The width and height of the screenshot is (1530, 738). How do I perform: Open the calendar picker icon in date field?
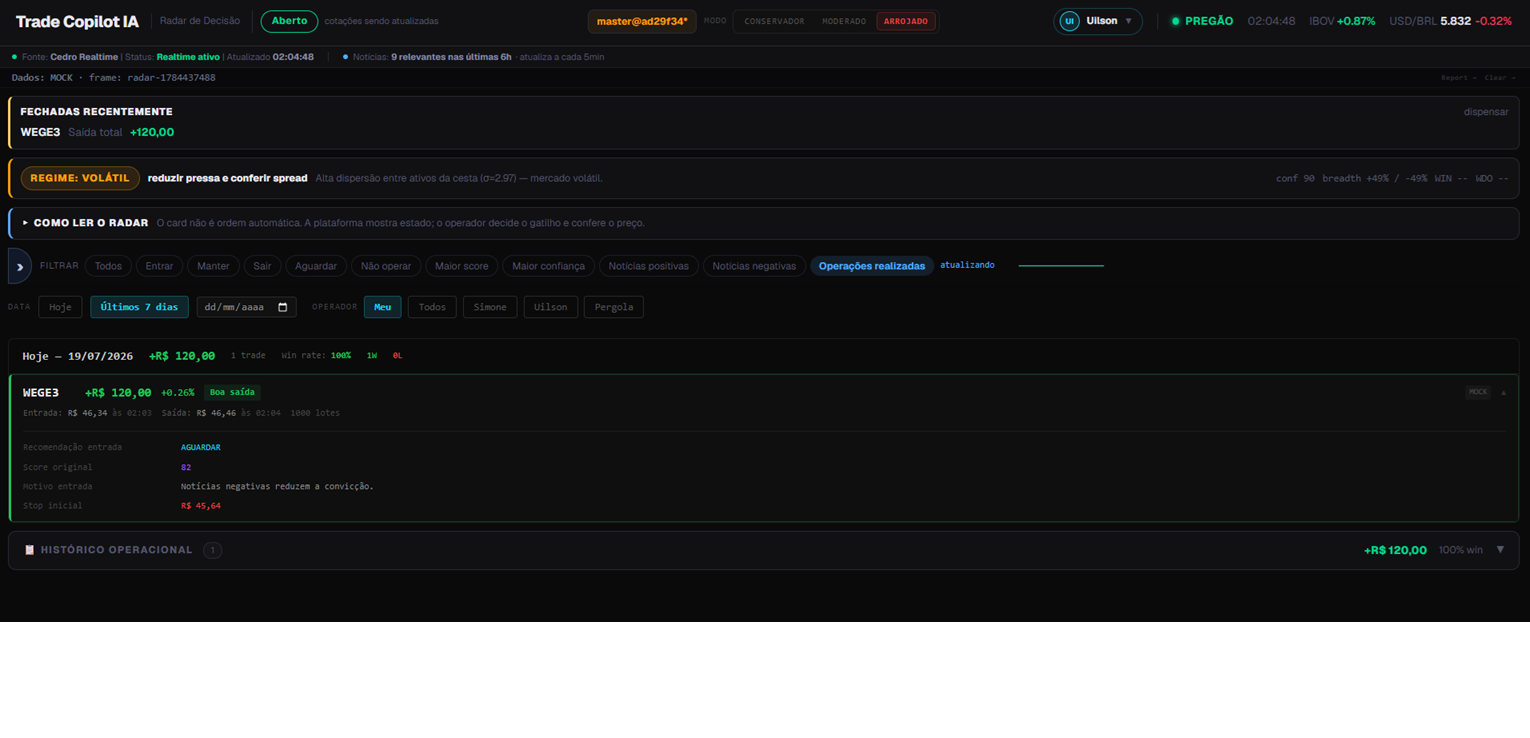click(283, 307)
